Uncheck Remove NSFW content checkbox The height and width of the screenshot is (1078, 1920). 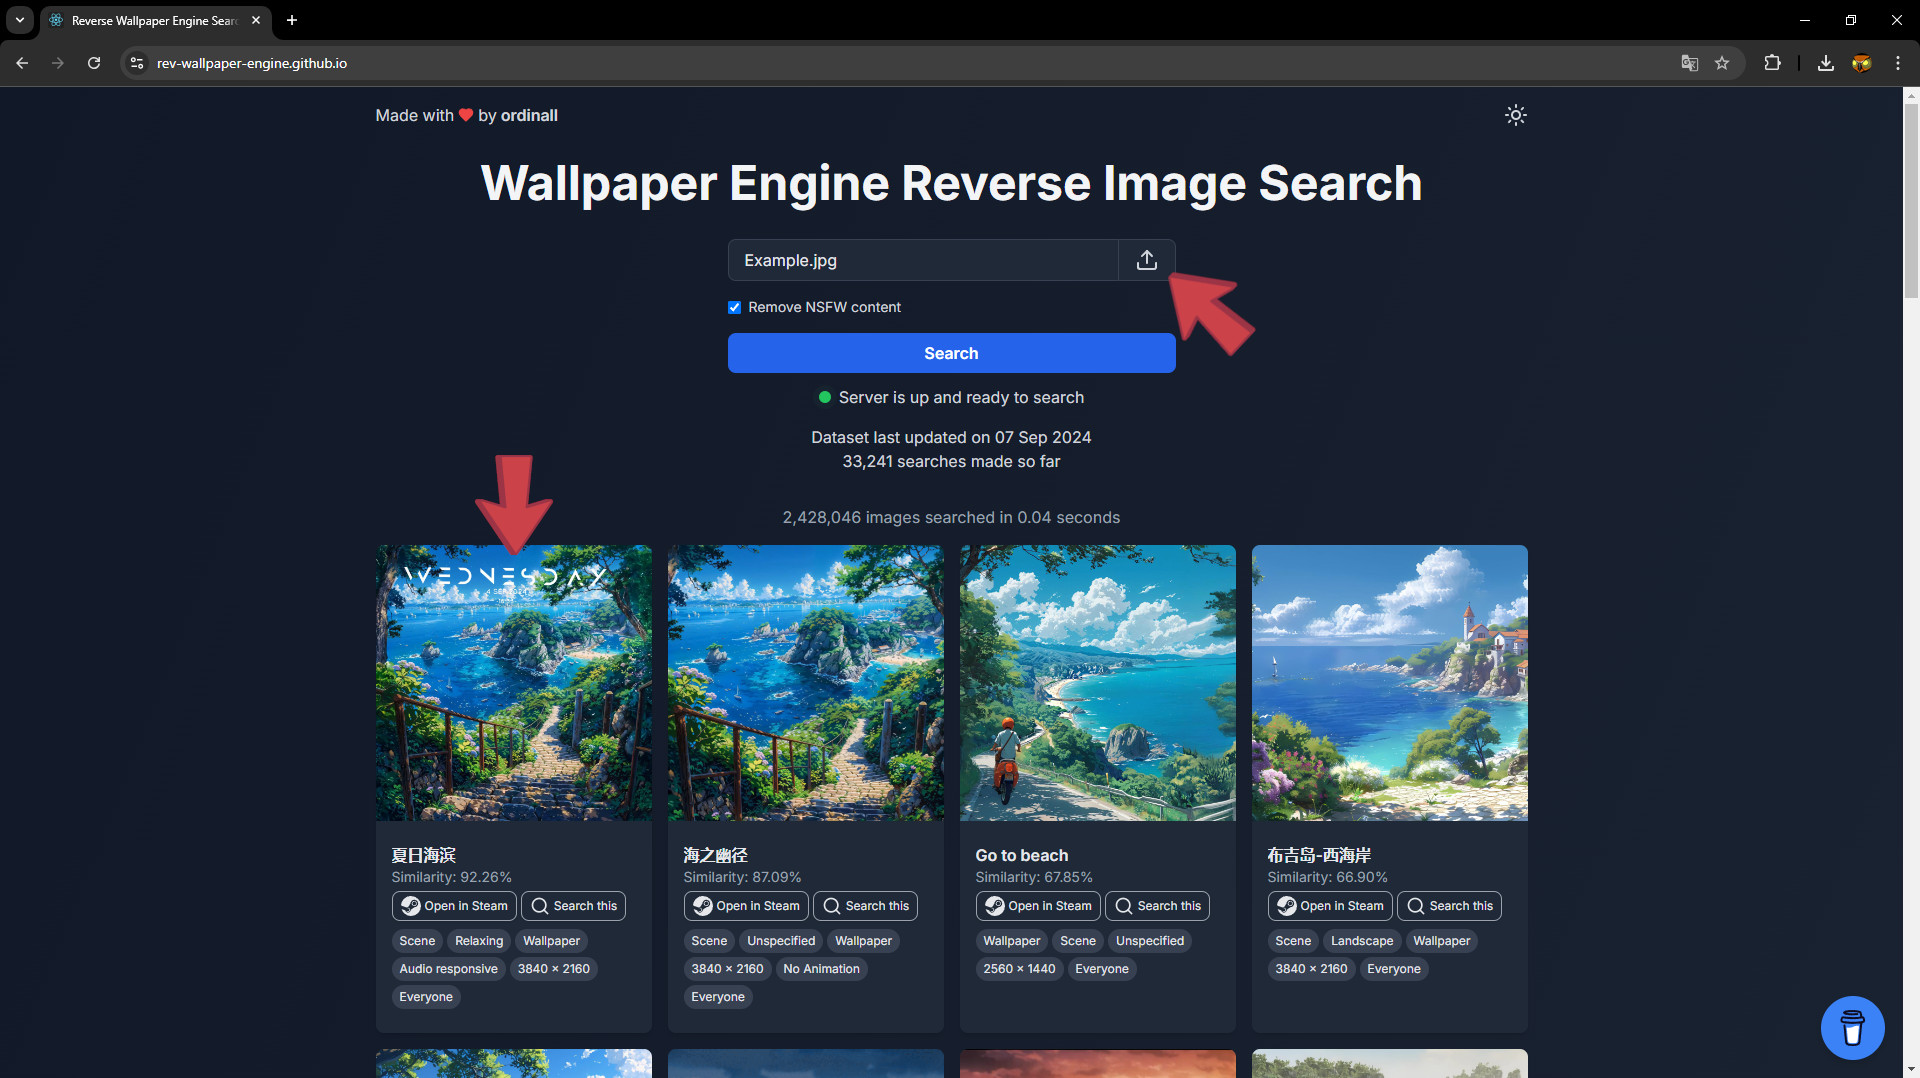[734, 307]
